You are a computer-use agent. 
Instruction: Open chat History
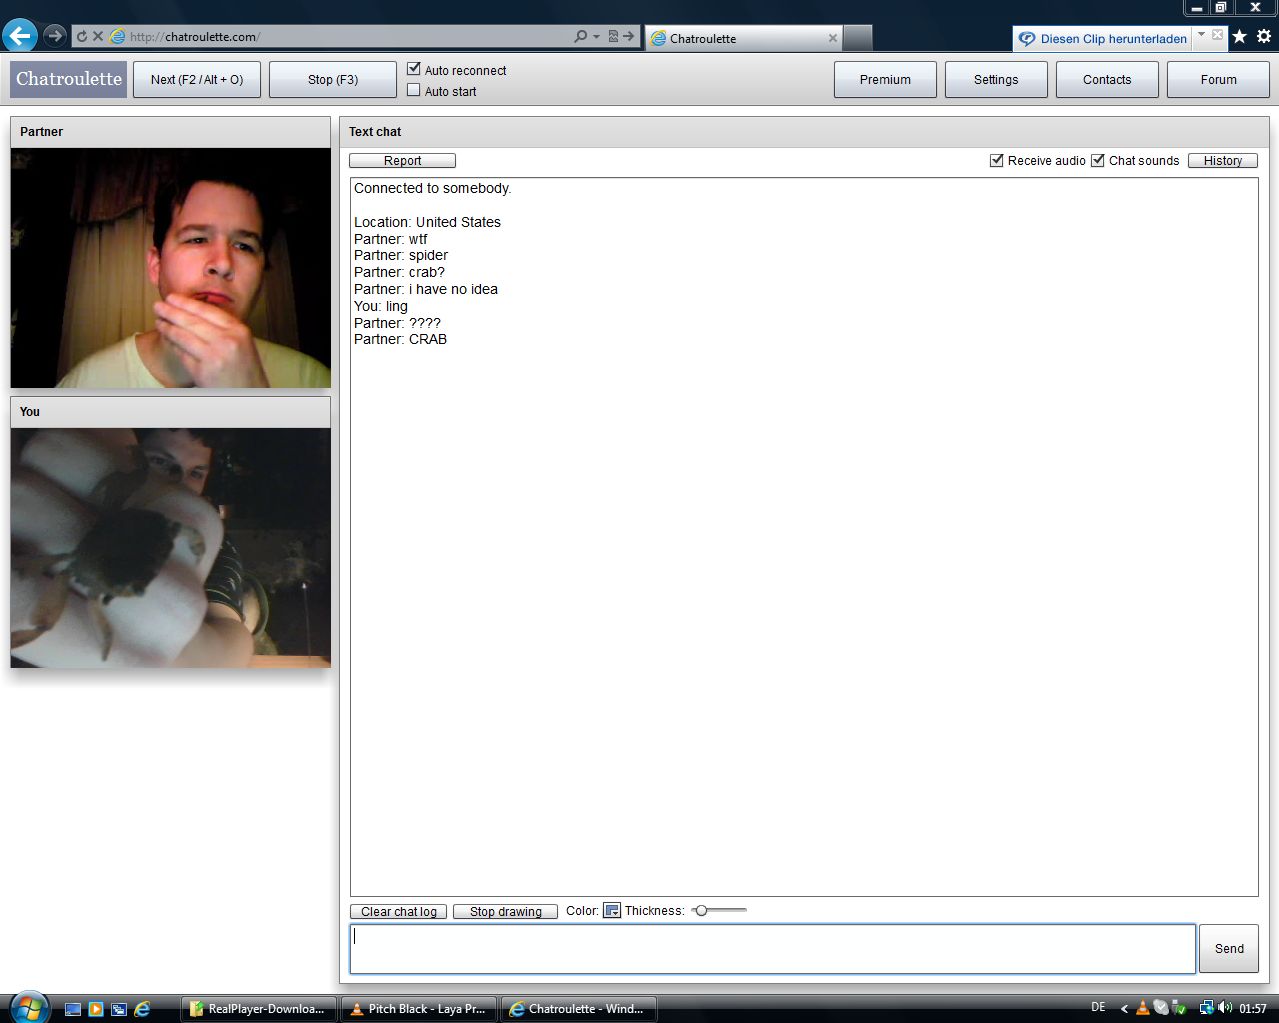(1223, 160)
